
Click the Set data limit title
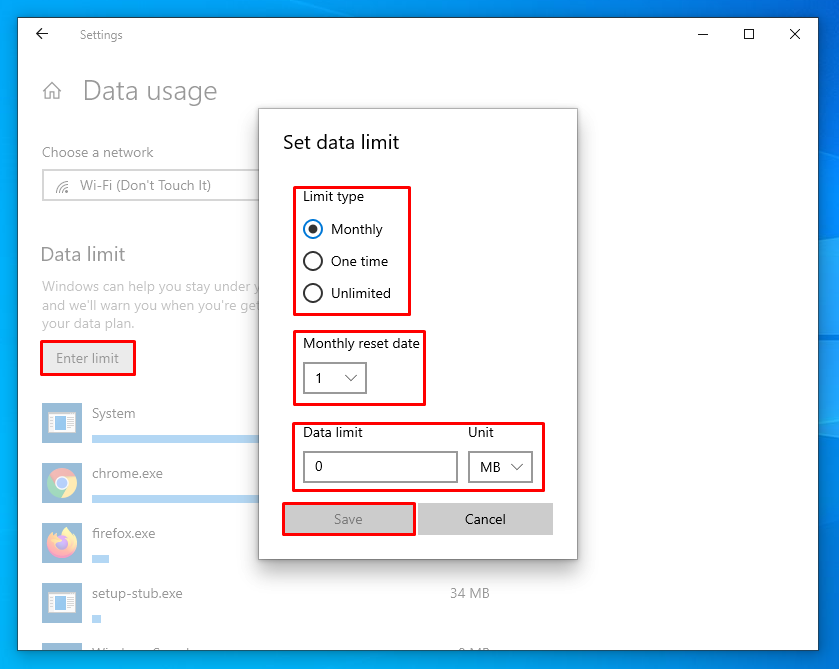(x=341, y=142)
